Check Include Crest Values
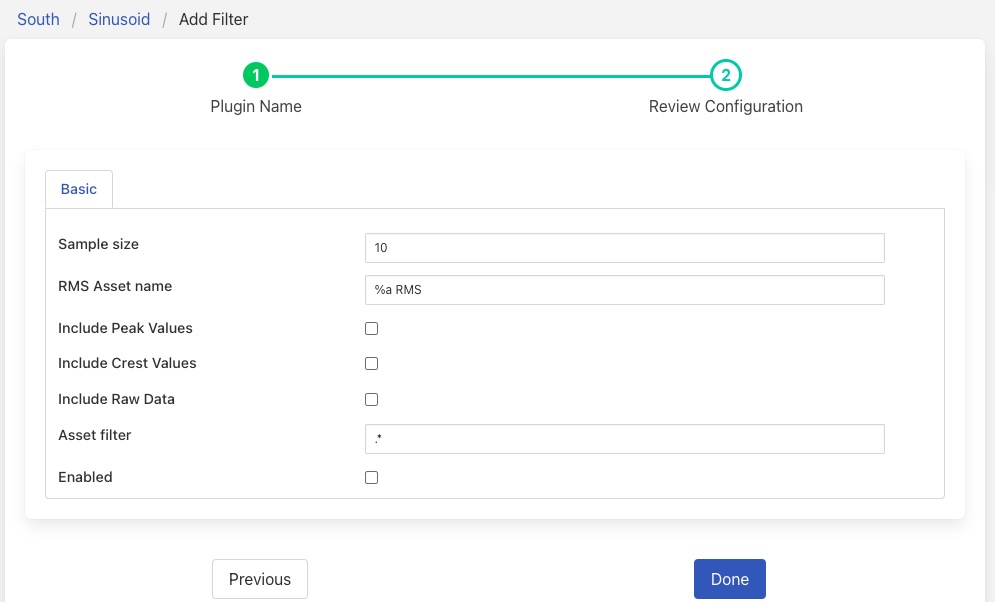 [x=371, y=363]
